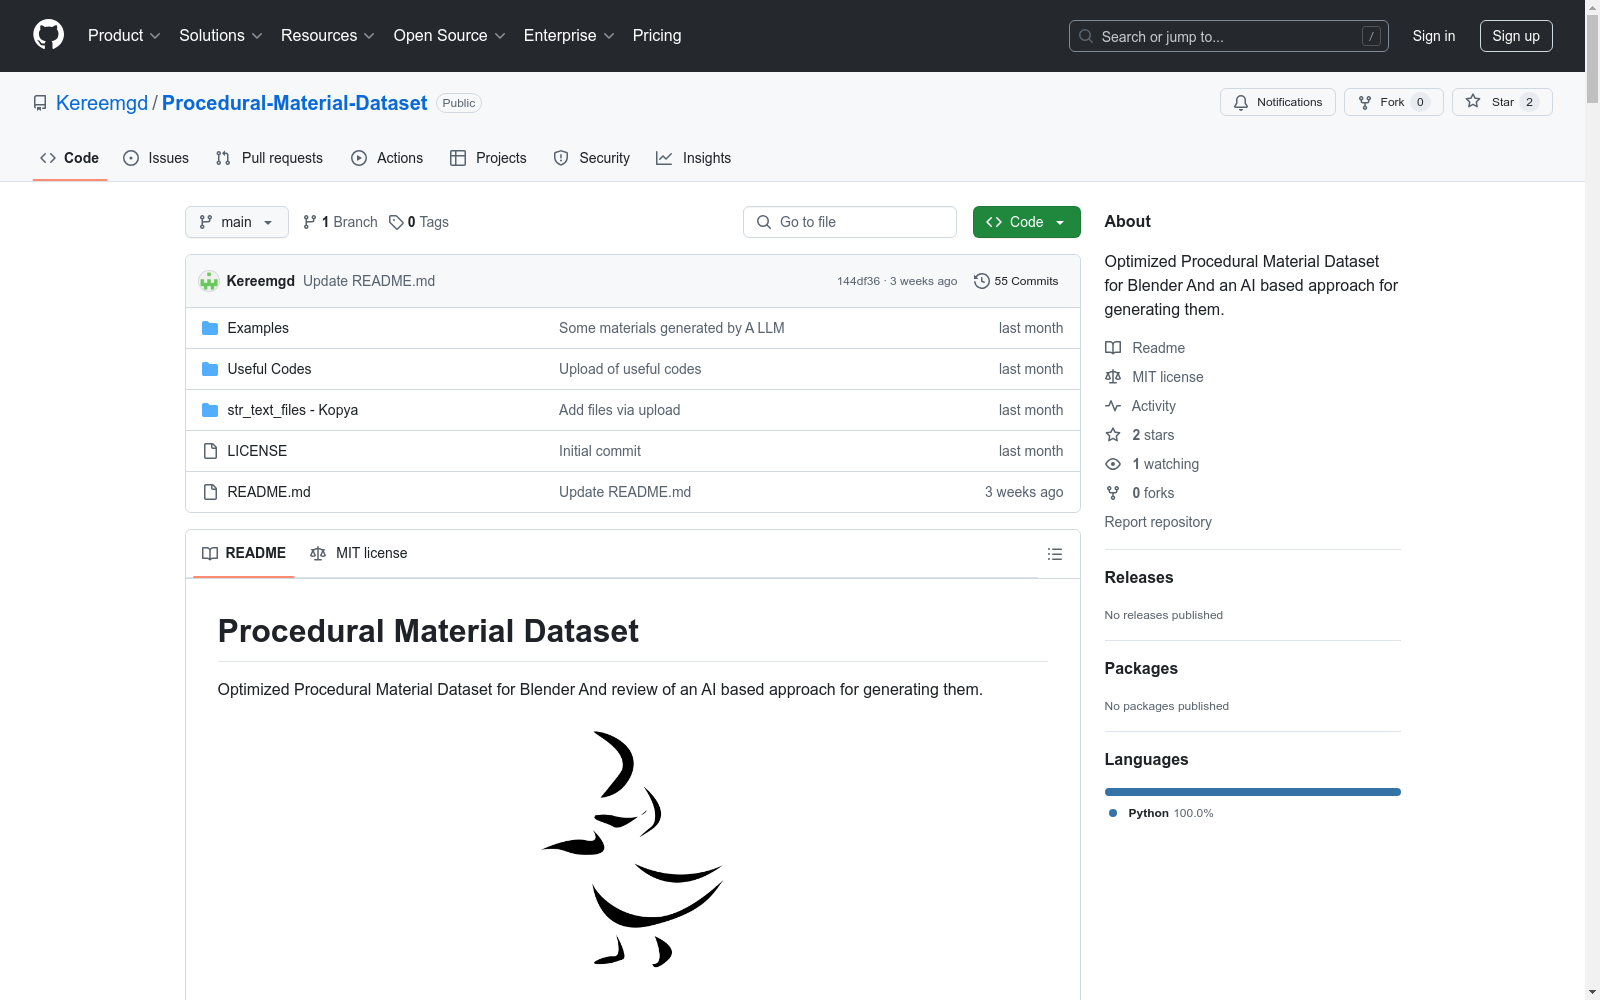
Task: Open the green Code dropdown button
Action: pos(1026,222)
